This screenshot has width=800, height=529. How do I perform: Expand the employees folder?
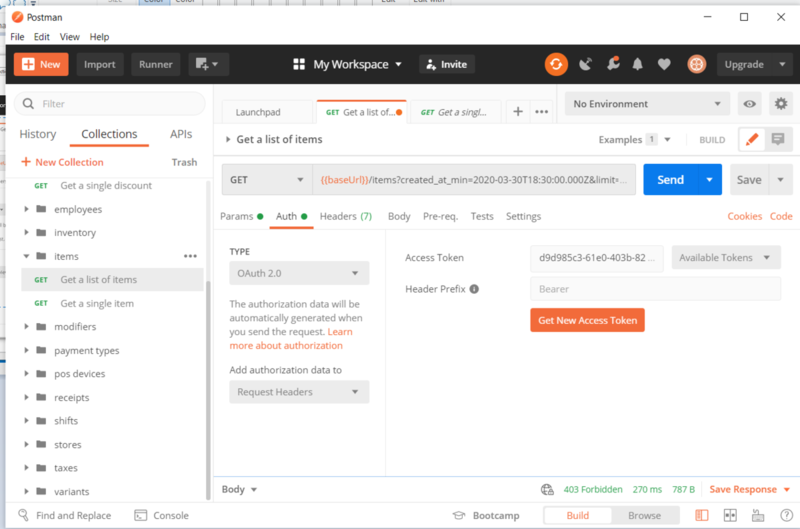pos(27,210)
